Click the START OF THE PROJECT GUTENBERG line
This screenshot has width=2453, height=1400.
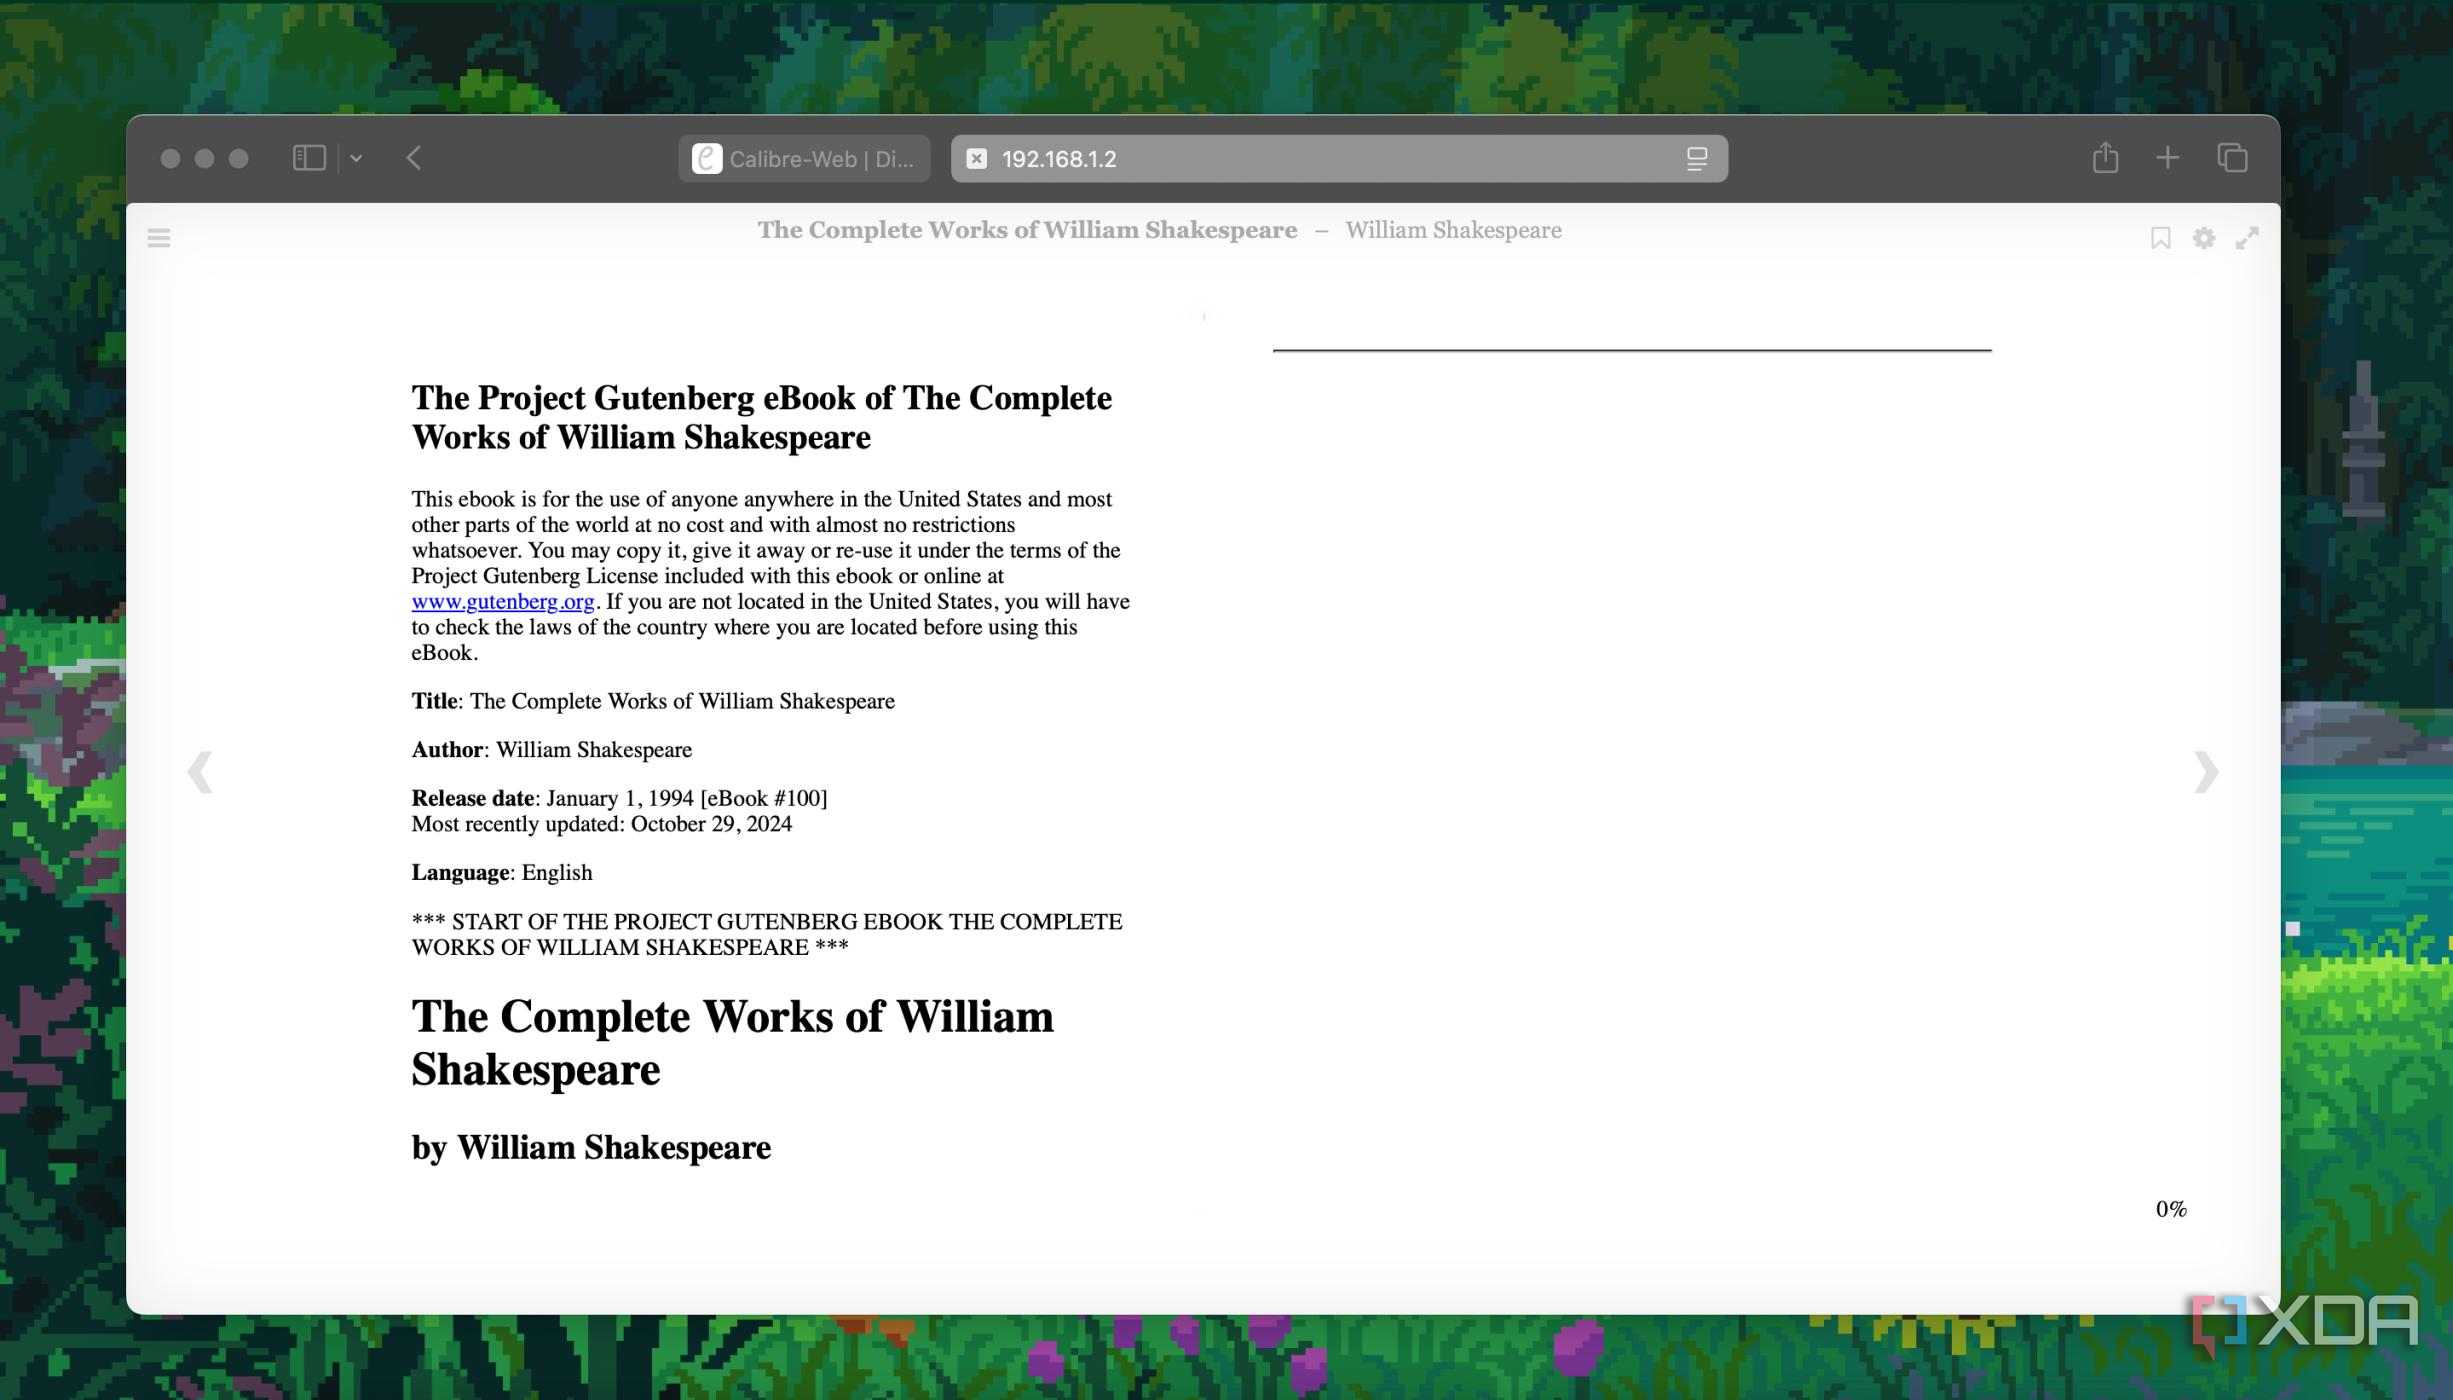point(767,934)
